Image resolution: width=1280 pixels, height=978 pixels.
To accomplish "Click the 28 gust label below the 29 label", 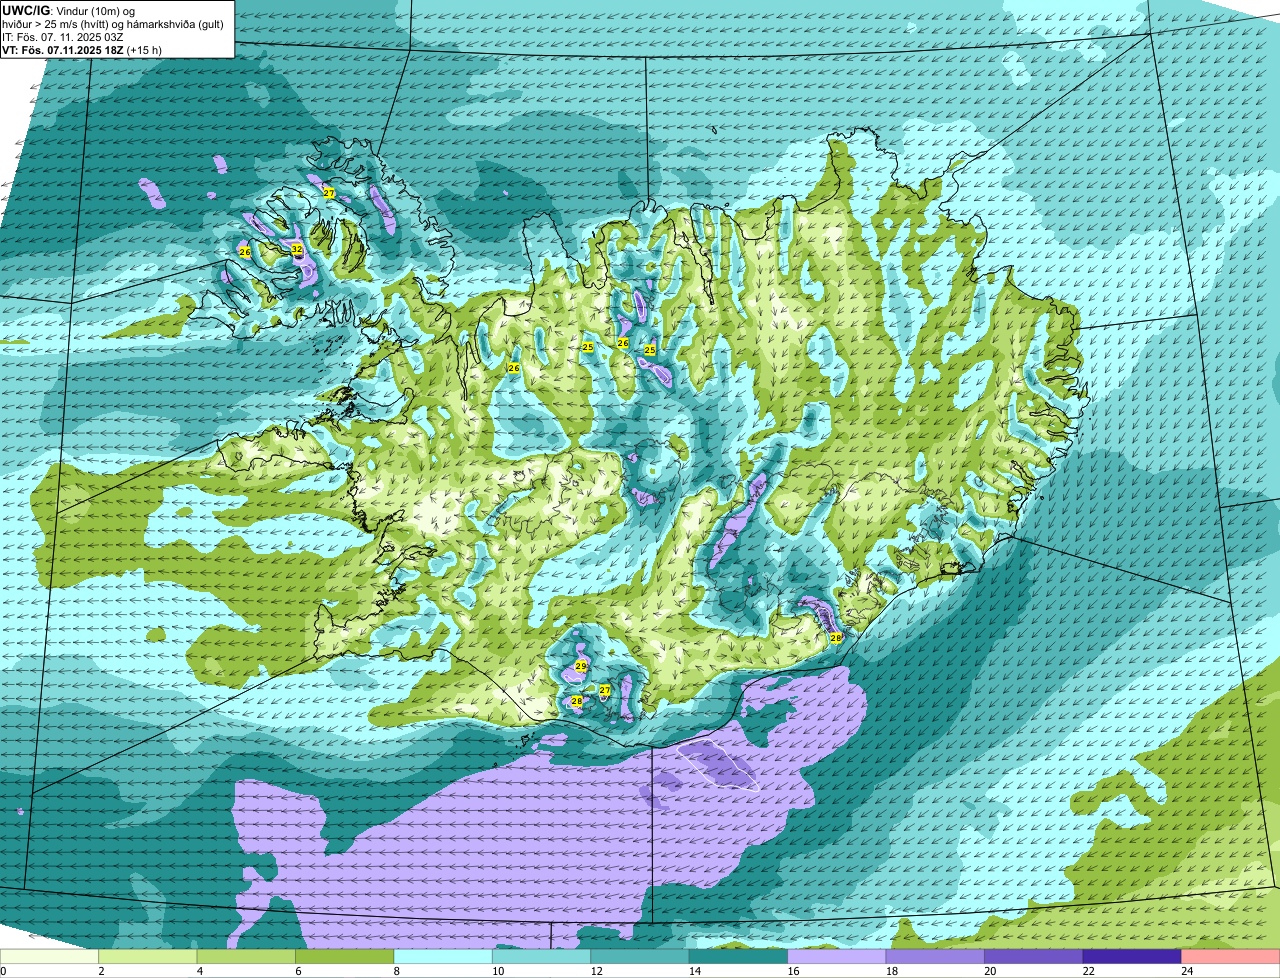I will click(x=577, y=701).
